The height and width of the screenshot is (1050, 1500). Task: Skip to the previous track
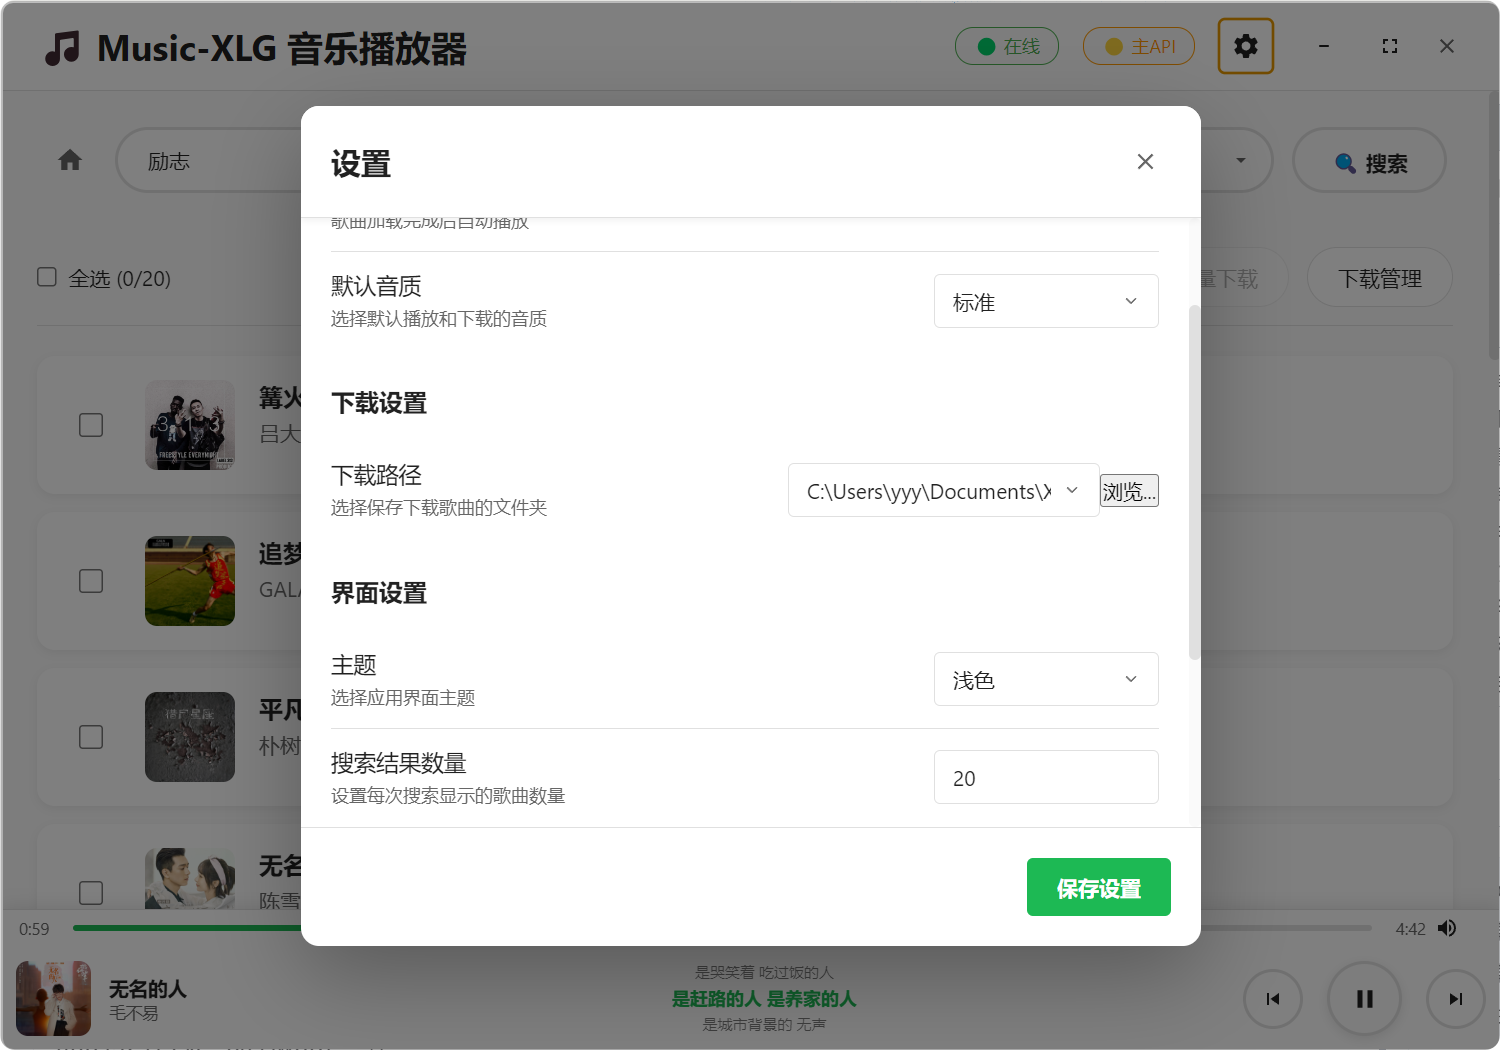click(1272, 999)
